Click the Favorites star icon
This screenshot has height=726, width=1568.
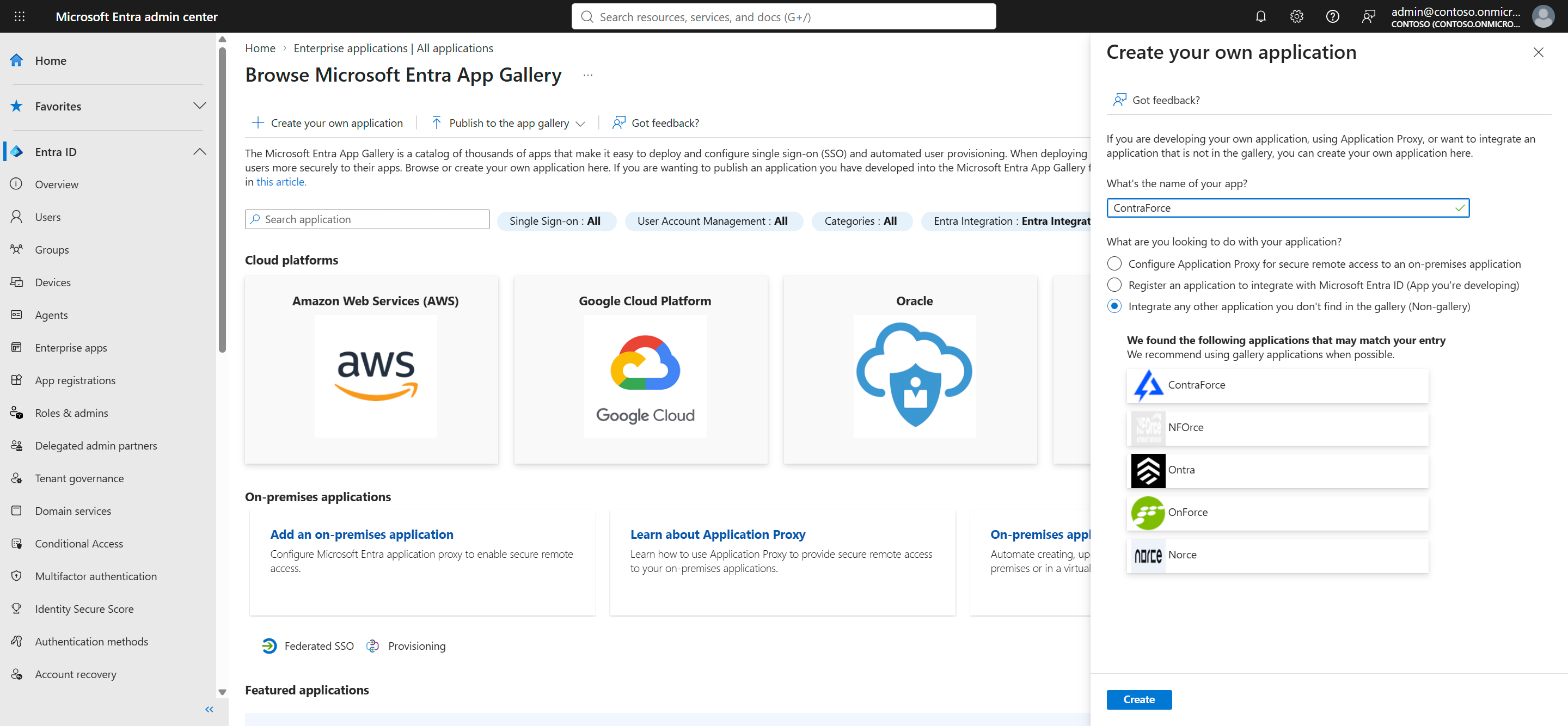tap(16, 106)
